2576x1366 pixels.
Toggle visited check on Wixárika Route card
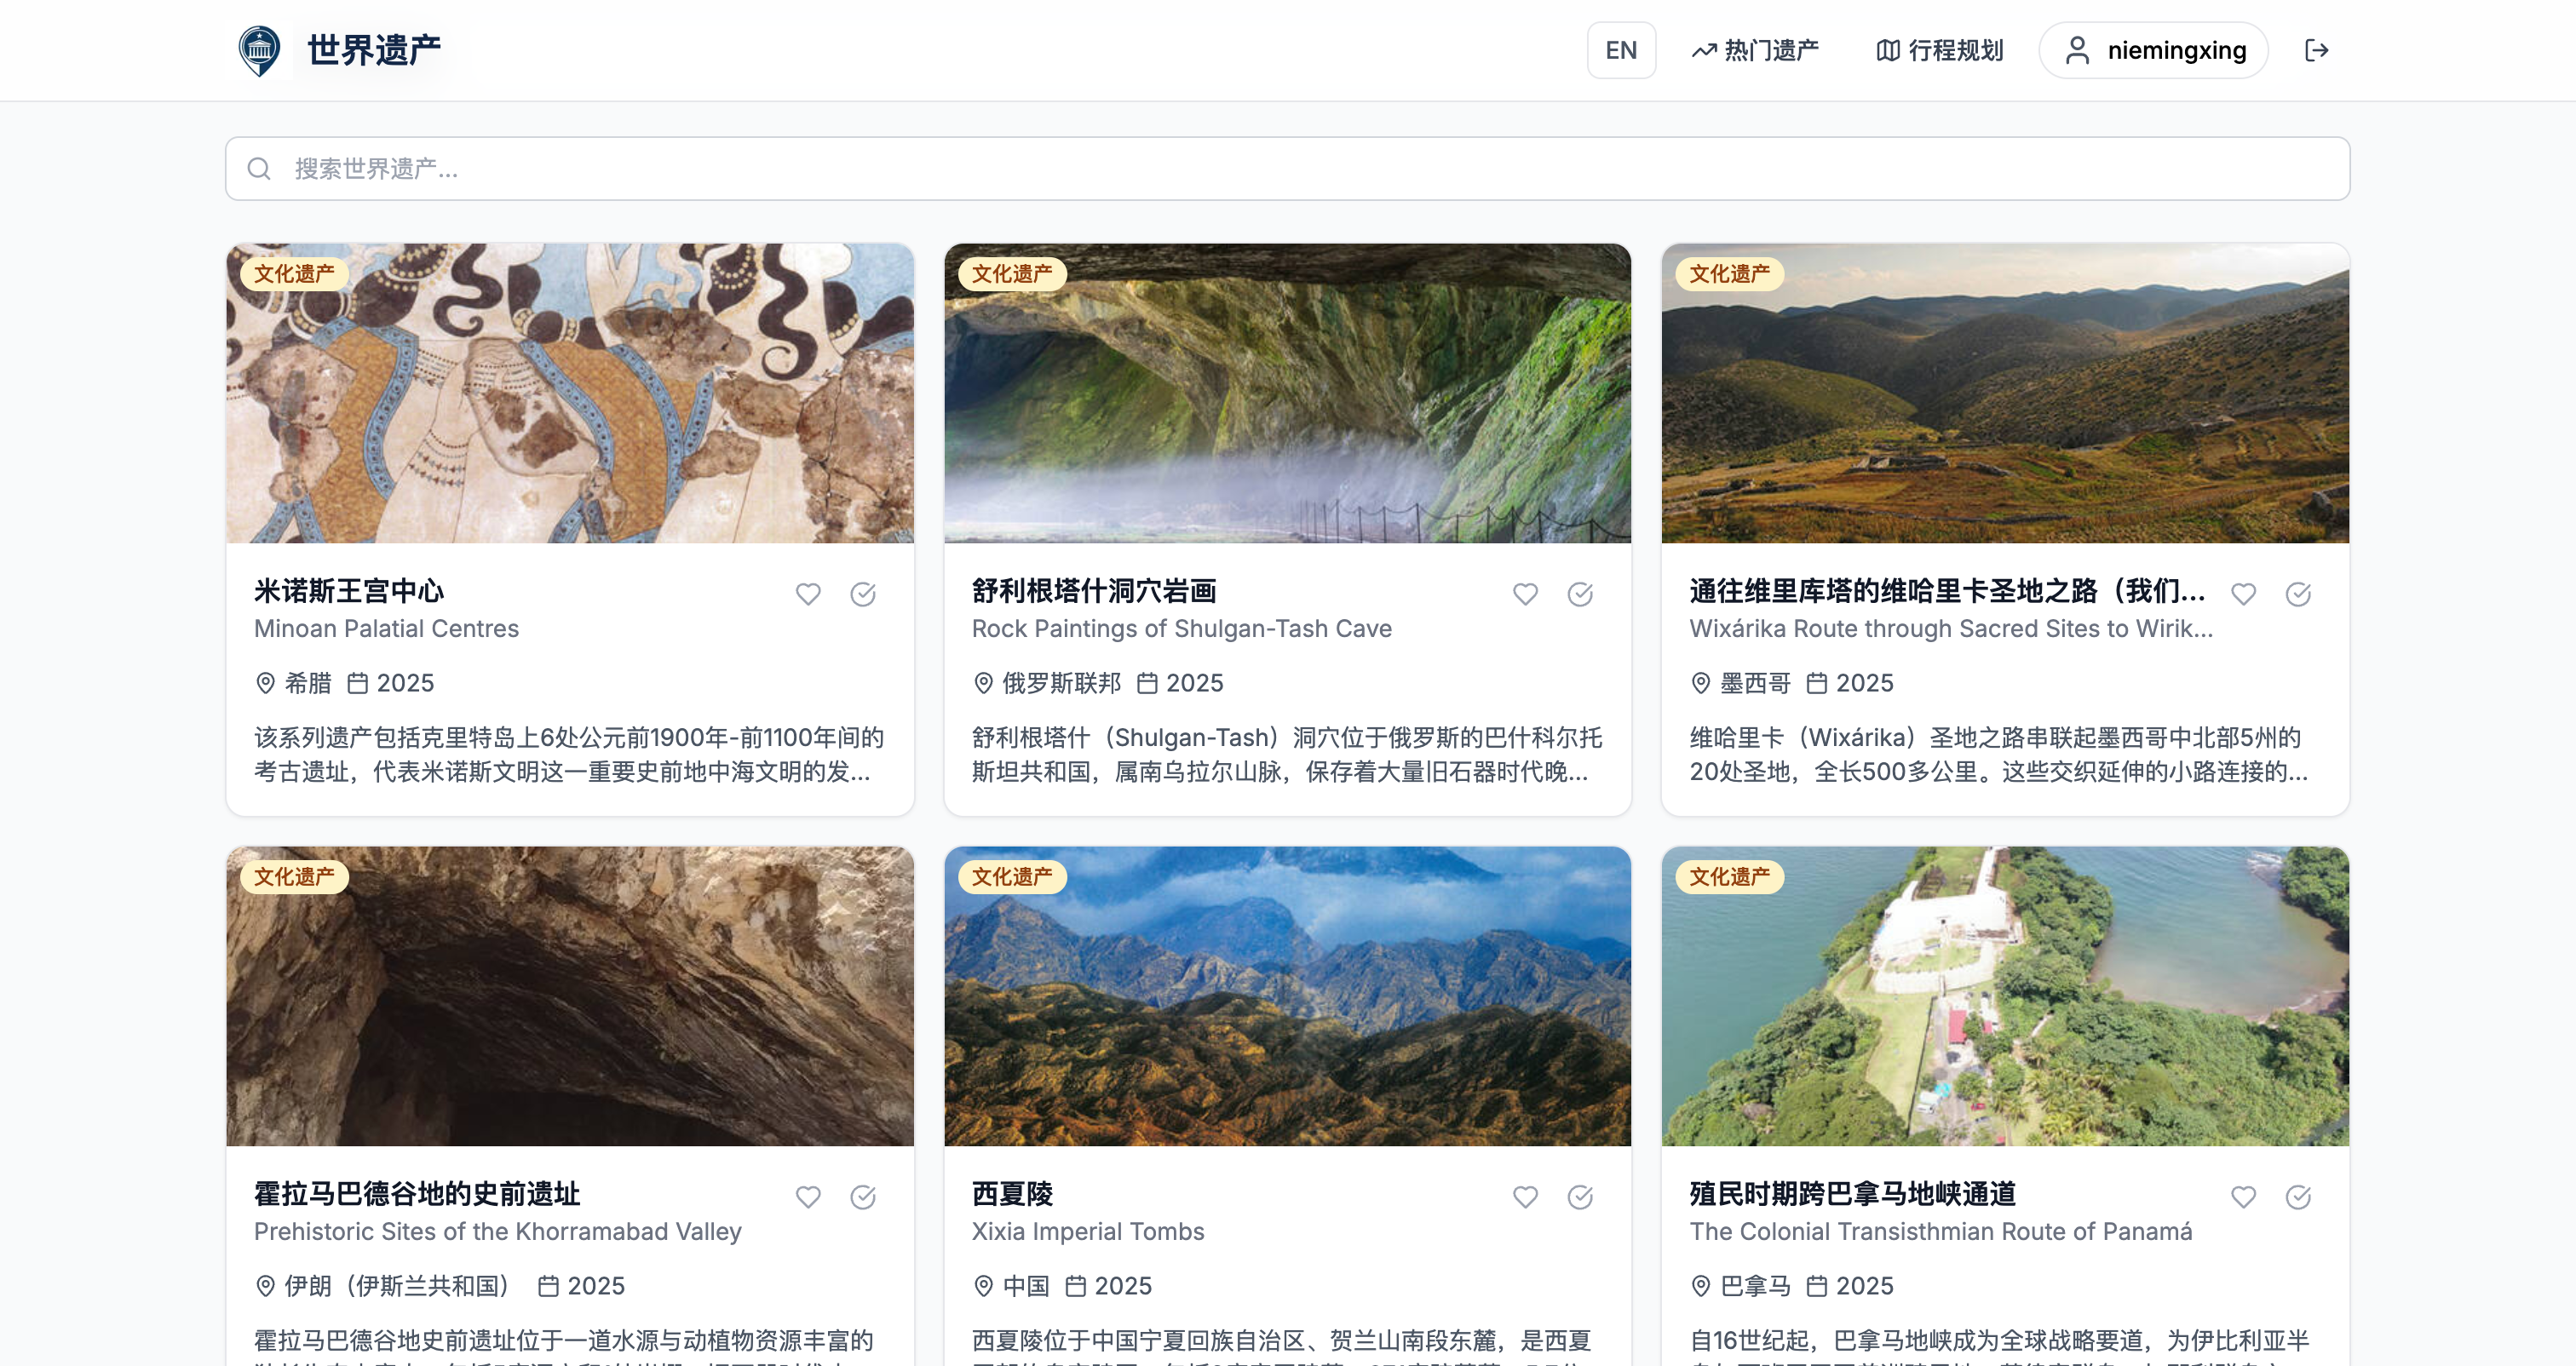pos(2298,594)
